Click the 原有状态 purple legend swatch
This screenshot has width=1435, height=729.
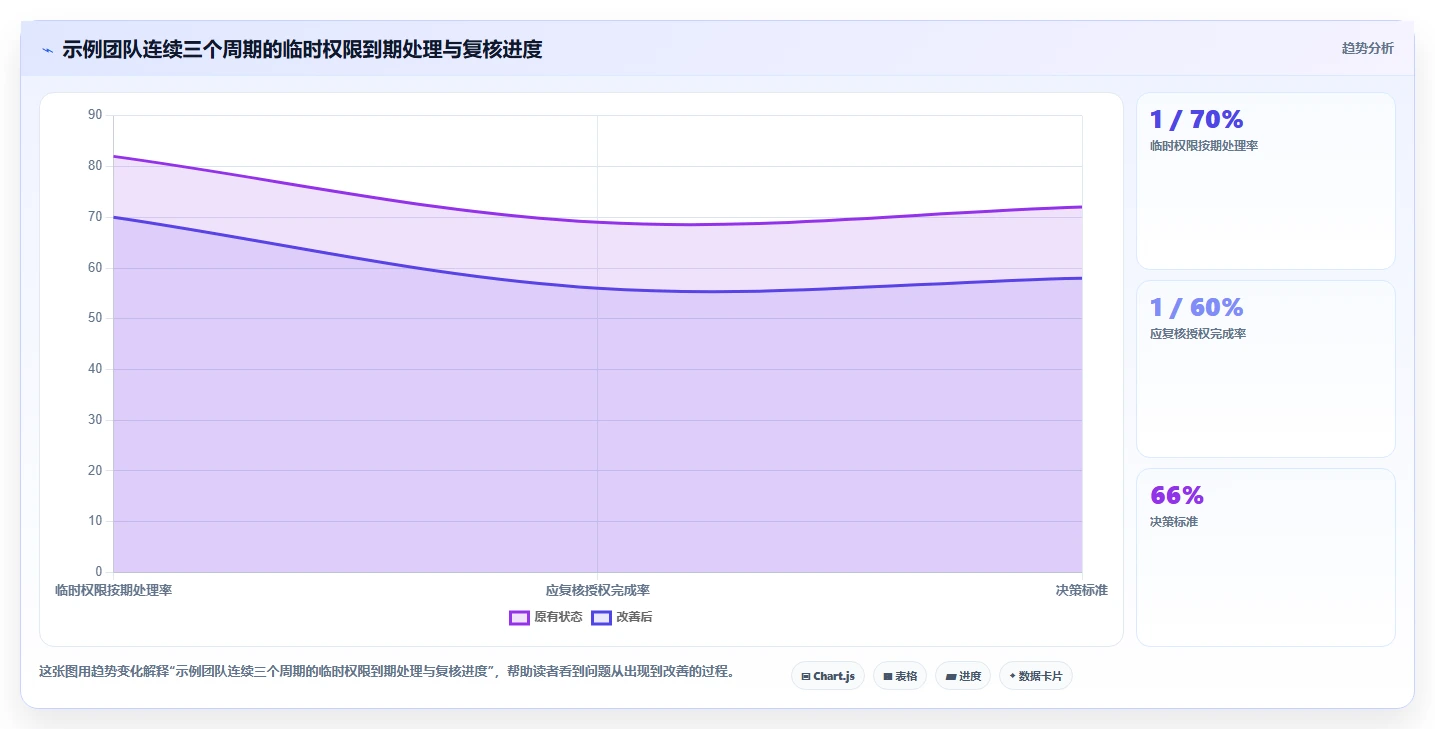click(519, 617)
